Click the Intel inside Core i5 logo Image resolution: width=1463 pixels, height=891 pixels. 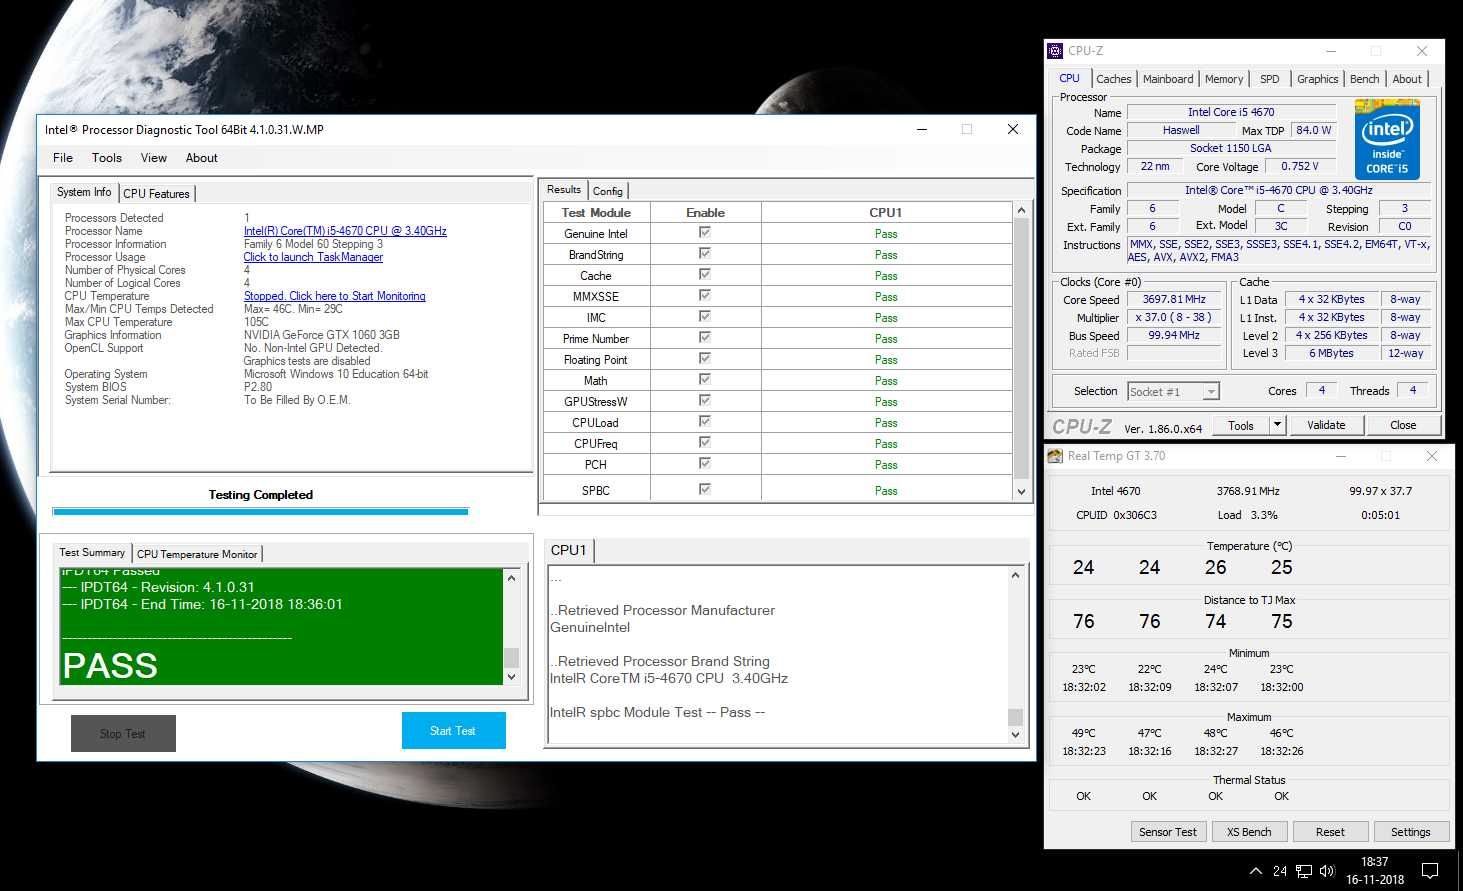[1387, 139]
